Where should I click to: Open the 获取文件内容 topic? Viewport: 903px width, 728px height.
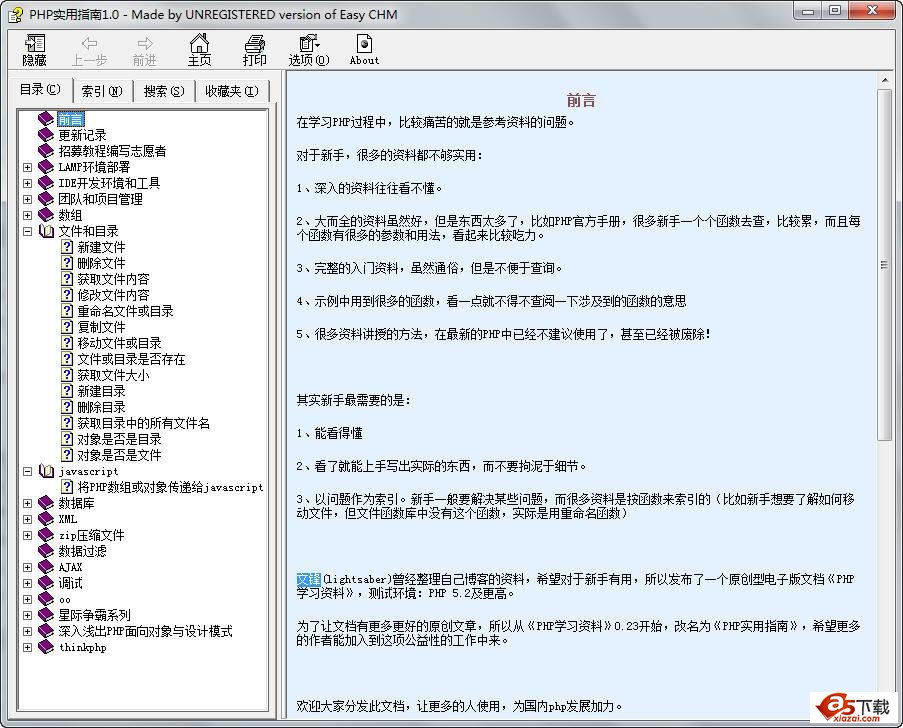pyautogui.click(x=113, y=279)
